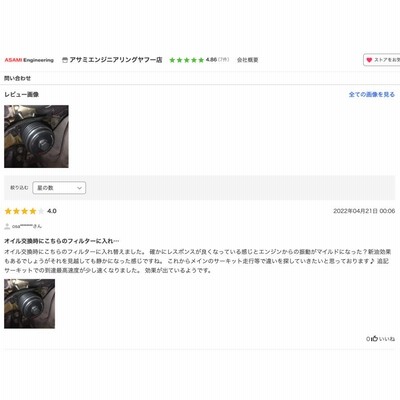Click the heart icon on the favorite store button
The height and width of the screenshot is (400, 400).
[369, 60]
